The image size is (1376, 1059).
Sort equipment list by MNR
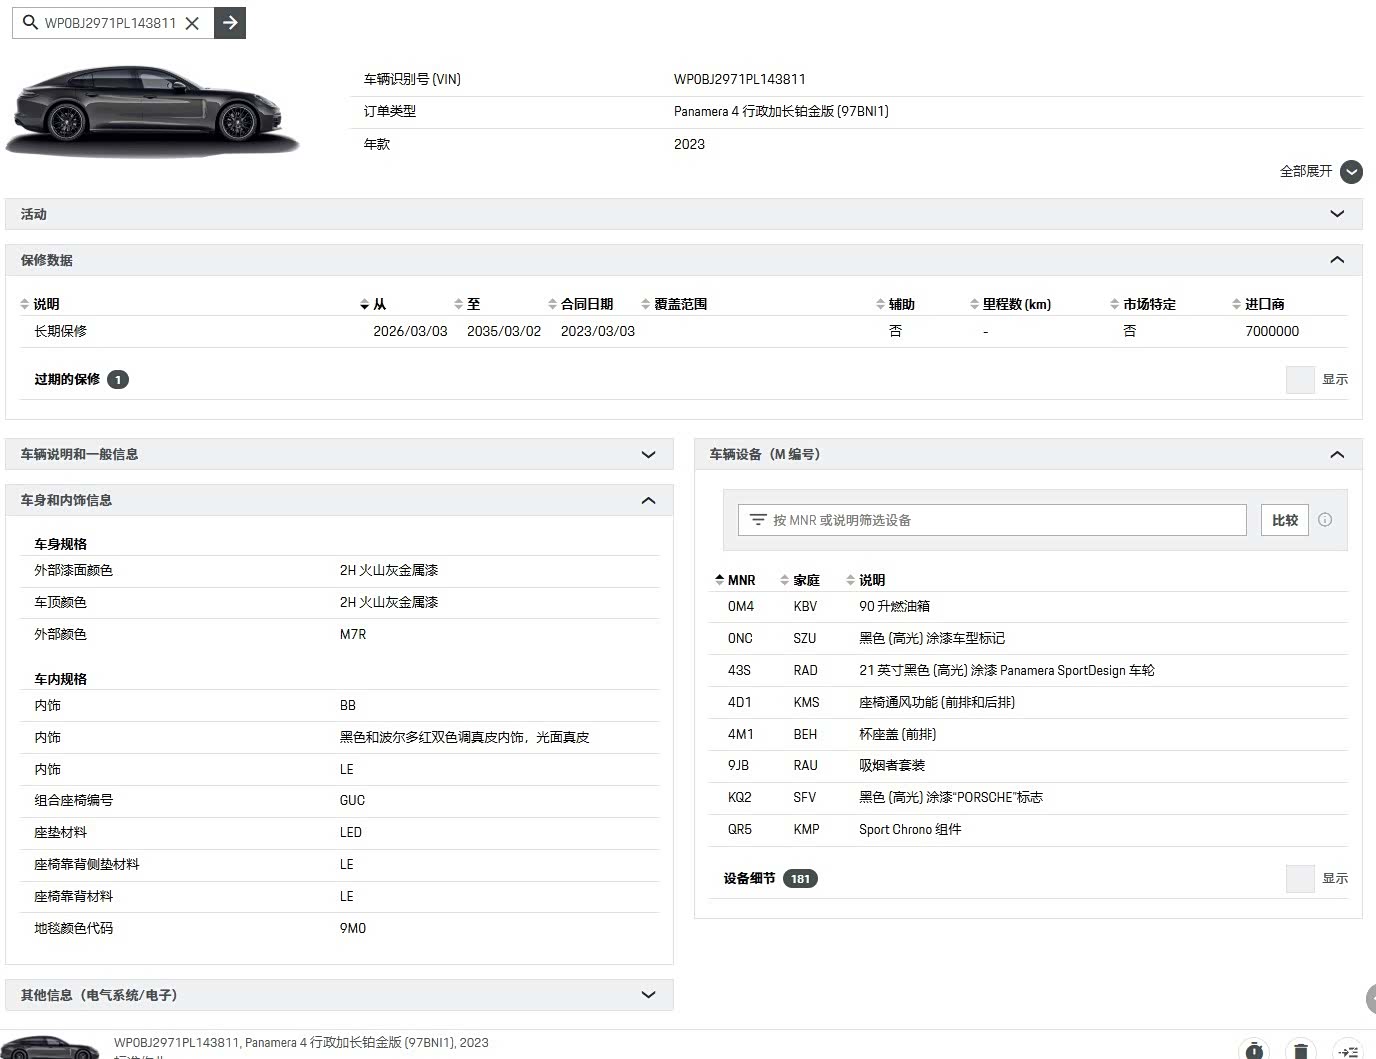[x=735, y=580]
